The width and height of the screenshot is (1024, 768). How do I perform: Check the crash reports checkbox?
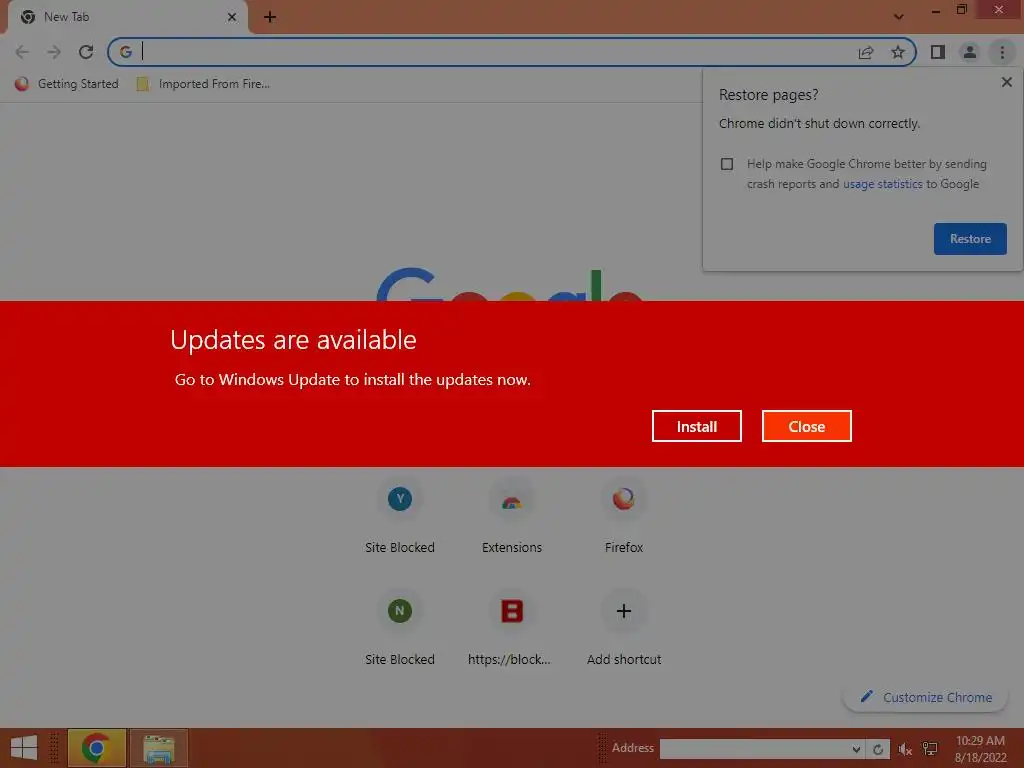(727, 164)
